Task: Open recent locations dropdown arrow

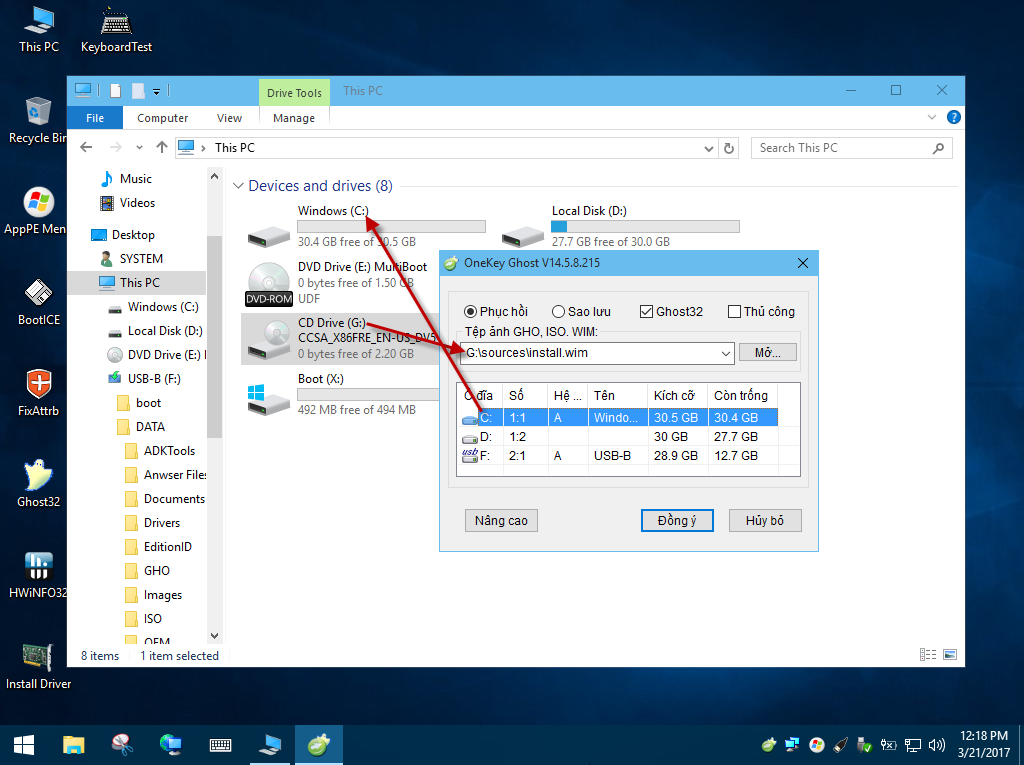Action: 139,148
